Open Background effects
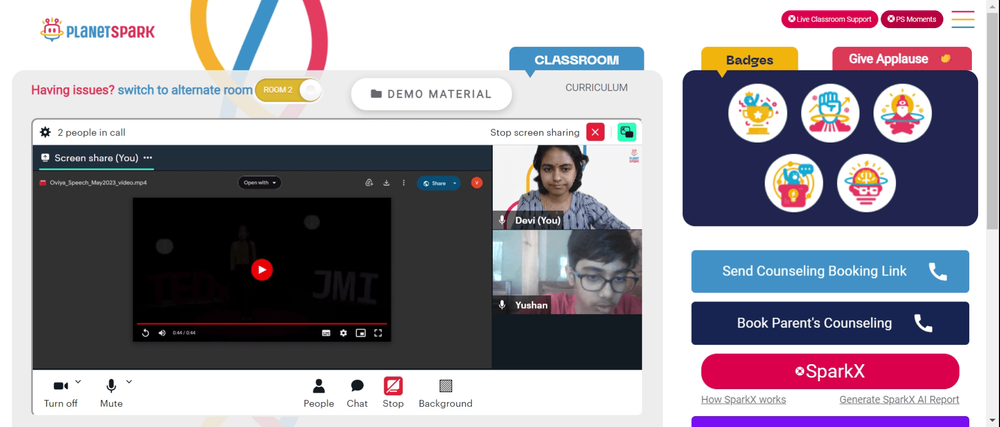The width and height of the screenshot is (1000, 427). point(445,393)
